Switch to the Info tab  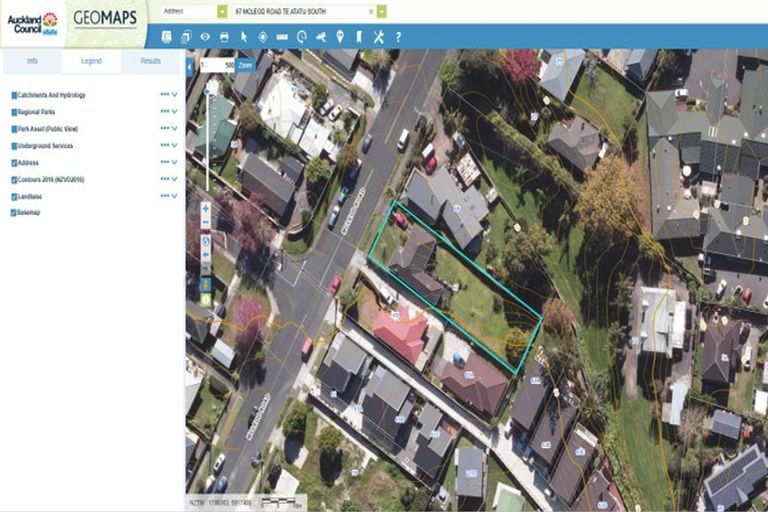point(32,61)
